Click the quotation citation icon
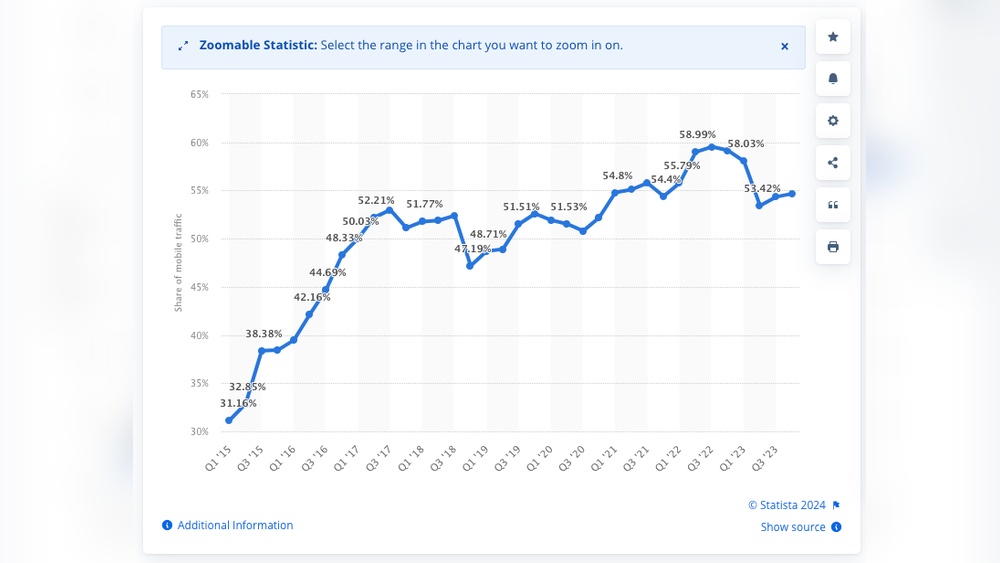The height and width of the screenshot is (563, 1000). [833, 205]
